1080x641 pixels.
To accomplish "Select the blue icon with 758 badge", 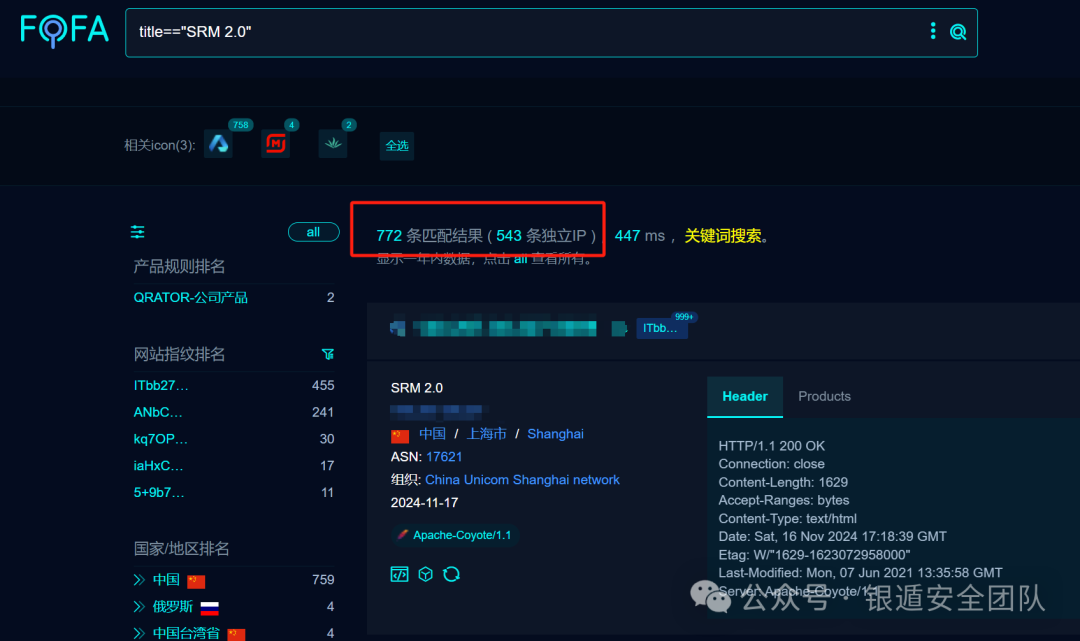I will tap(218, 144).
